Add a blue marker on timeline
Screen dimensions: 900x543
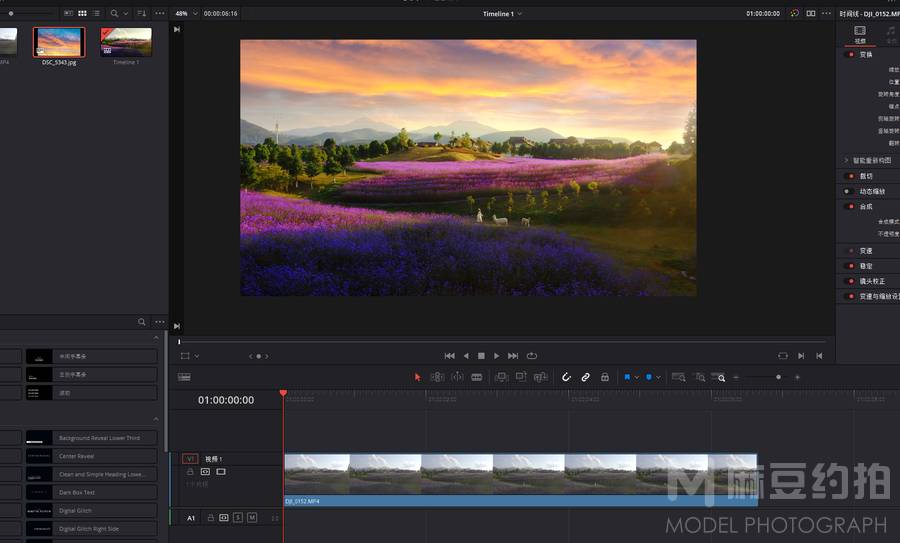649,377
